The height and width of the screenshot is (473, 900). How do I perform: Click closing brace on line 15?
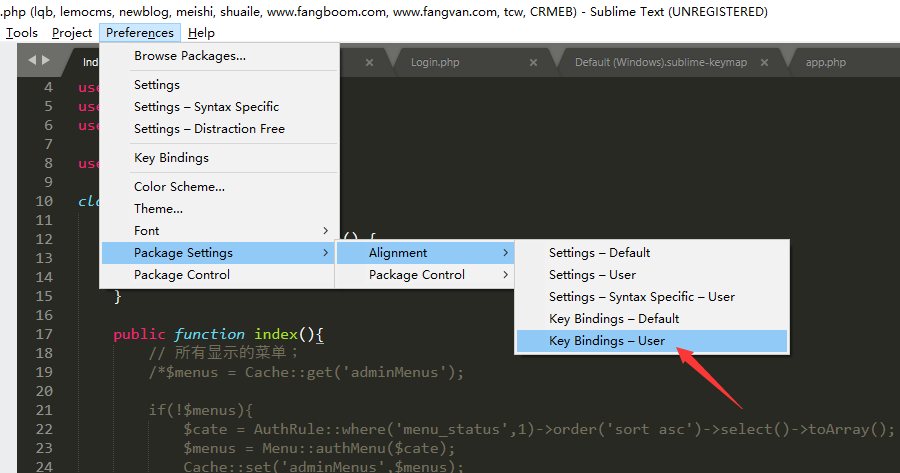coord(118,296)
